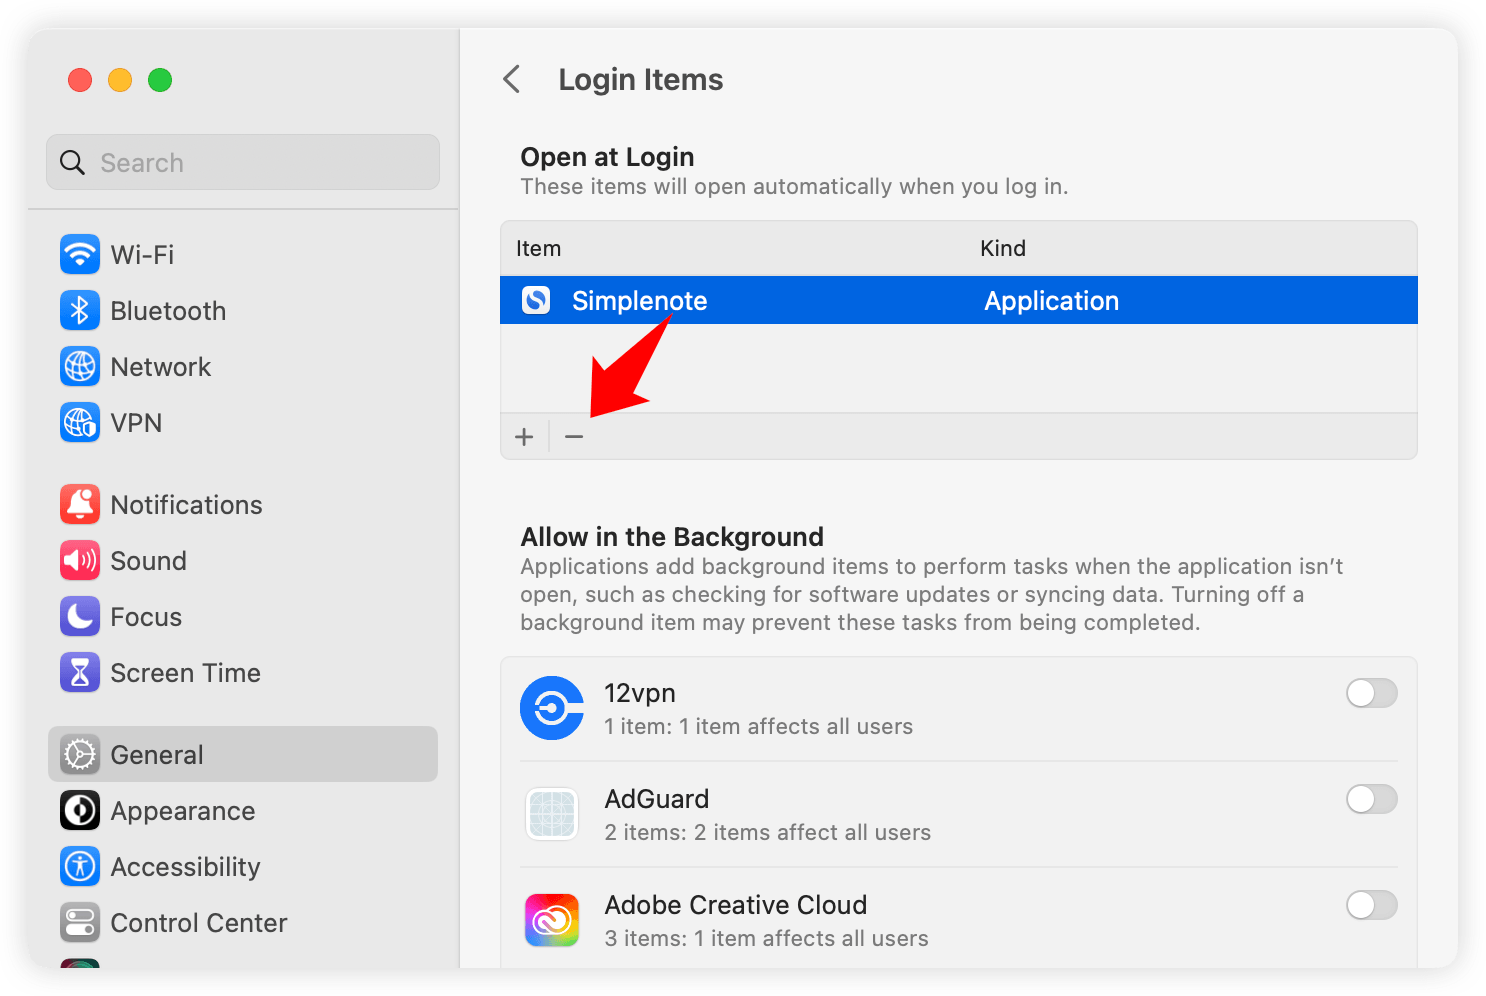
Task: Remove selected login item with minus button
Action: [574, 437]
